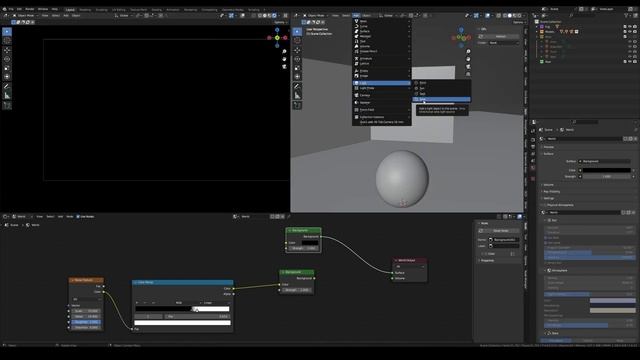Select the Scale tool in right viewport

[297, 68]
